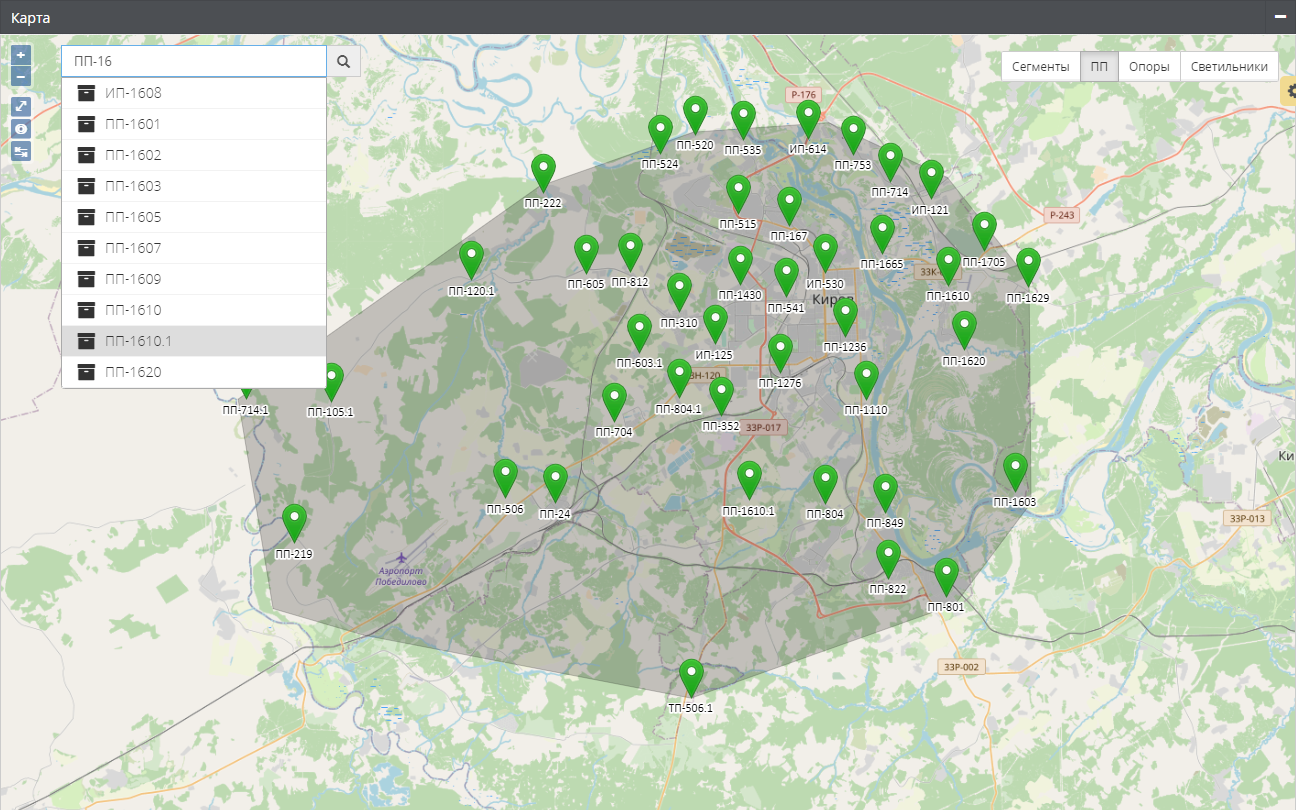1296x810 pixels.
Task: Select ИП-1608 in the dropdown list
Action: [x=133, y=93]
